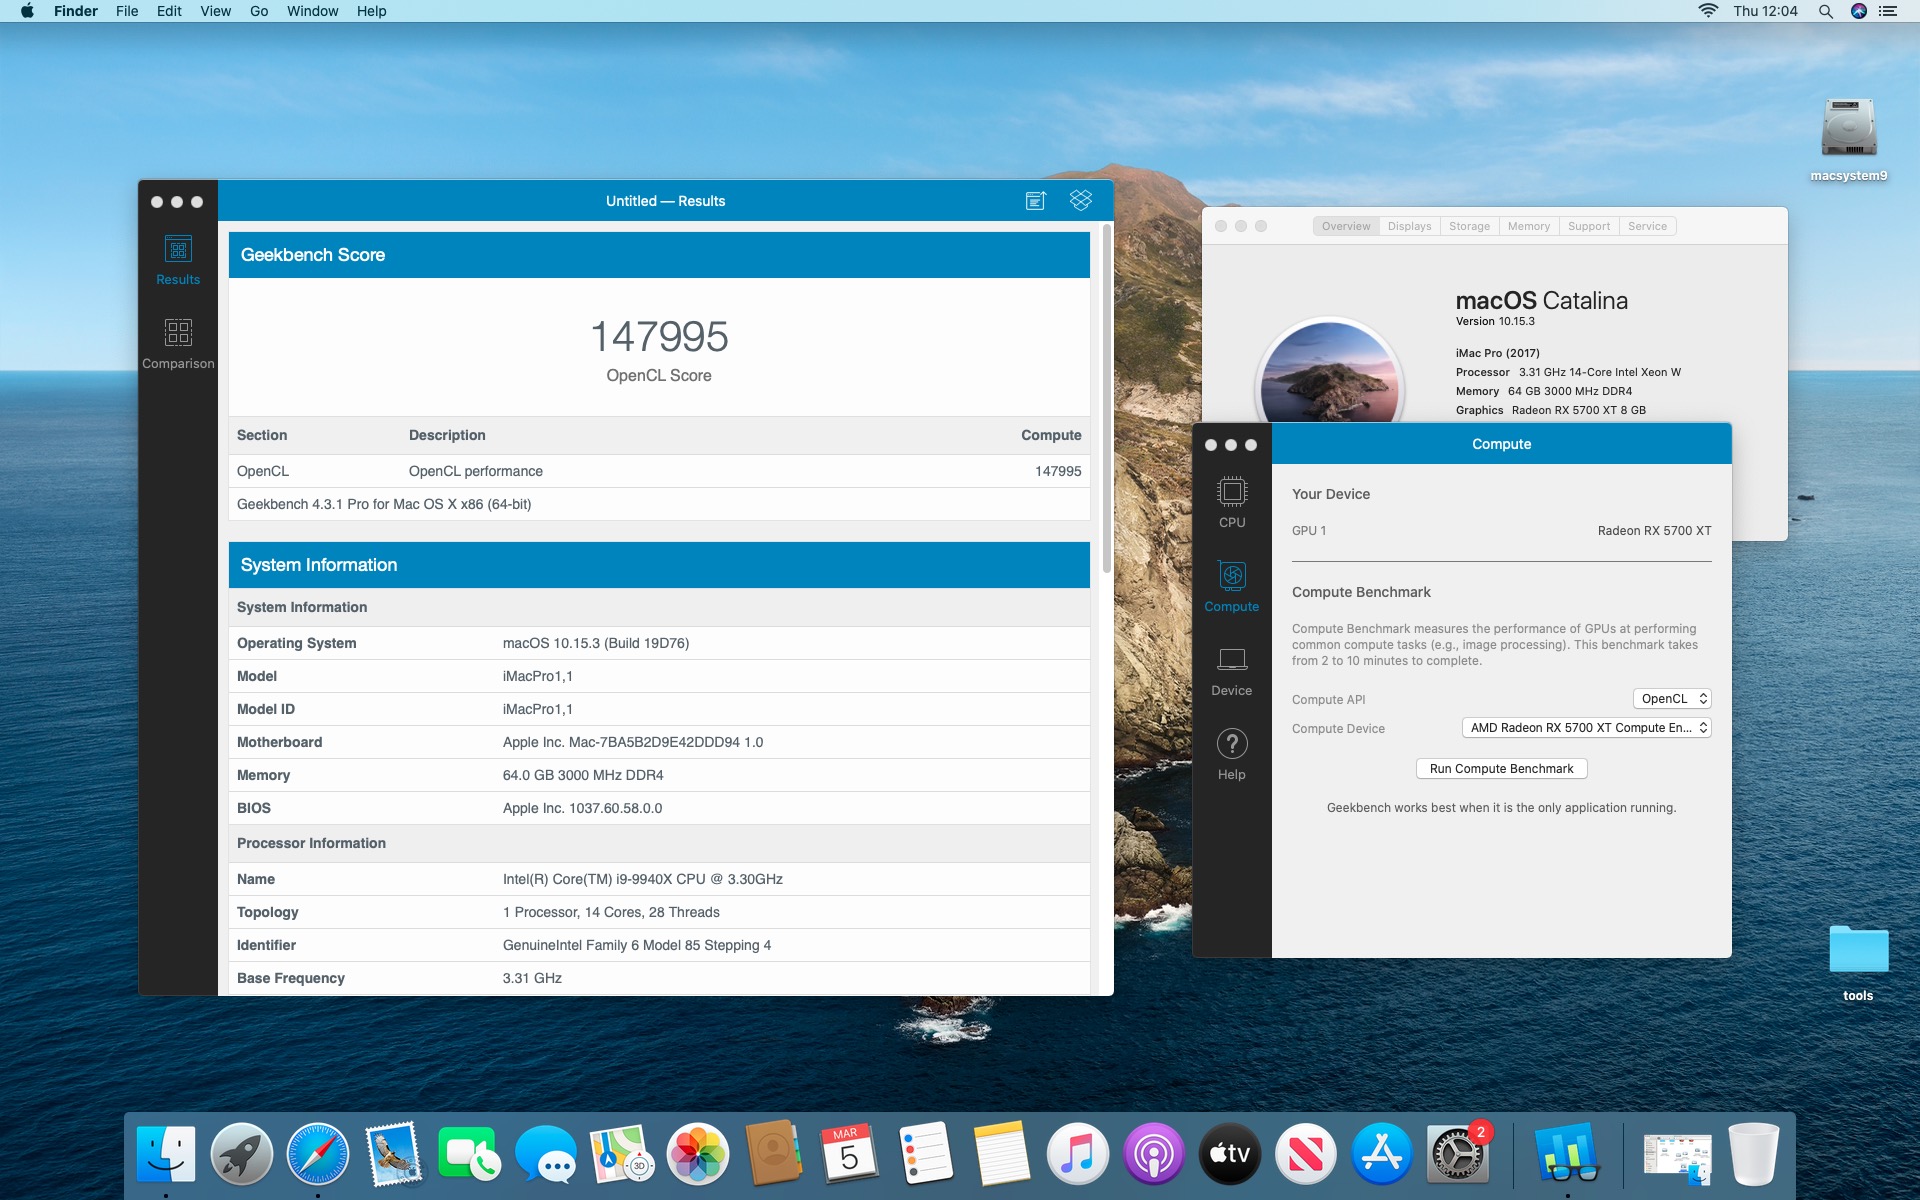Click the Dropbox icon in Results titlebar

pyautogui.click(x=1081, y=200)
